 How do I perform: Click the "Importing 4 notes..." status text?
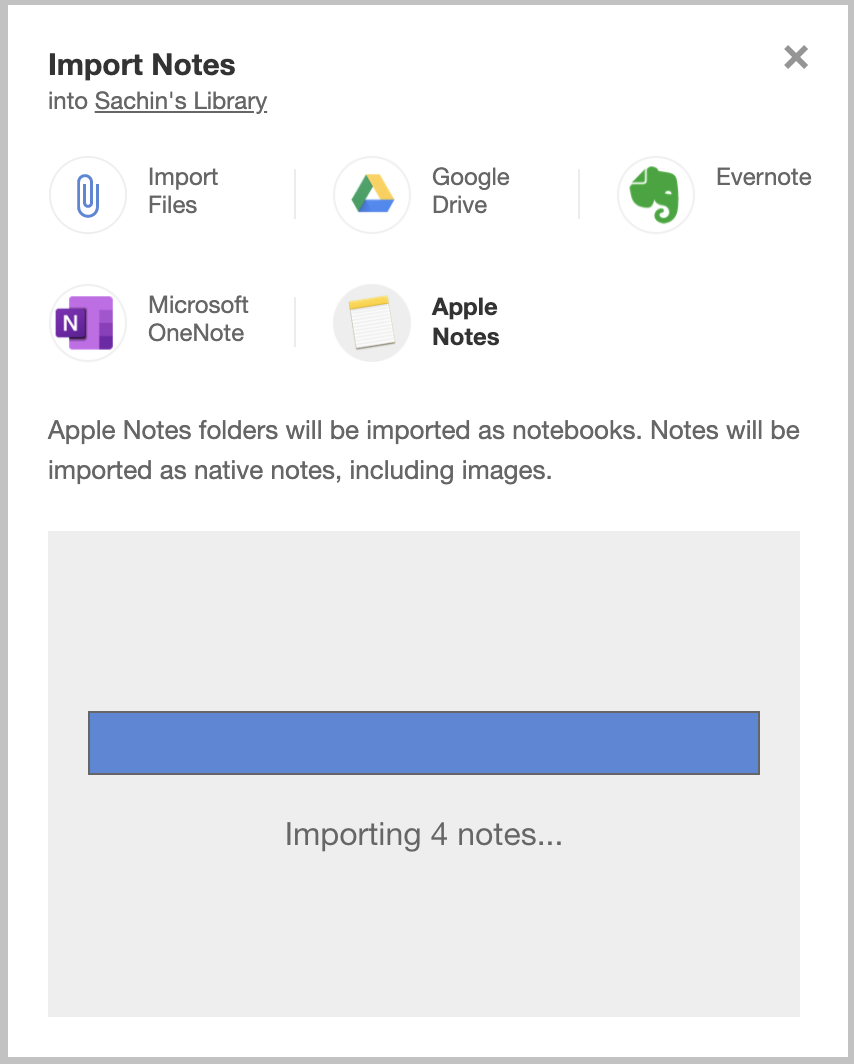[424, 834]
